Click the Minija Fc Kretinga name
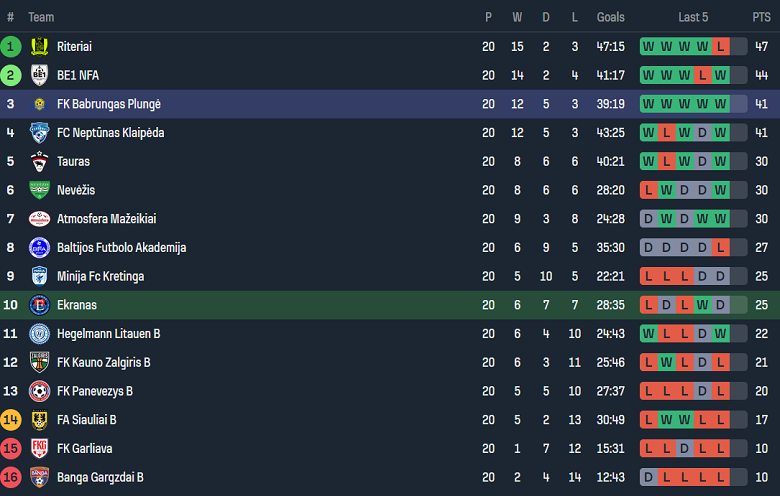This screenshot has height=496, width=780. (100, 276)
